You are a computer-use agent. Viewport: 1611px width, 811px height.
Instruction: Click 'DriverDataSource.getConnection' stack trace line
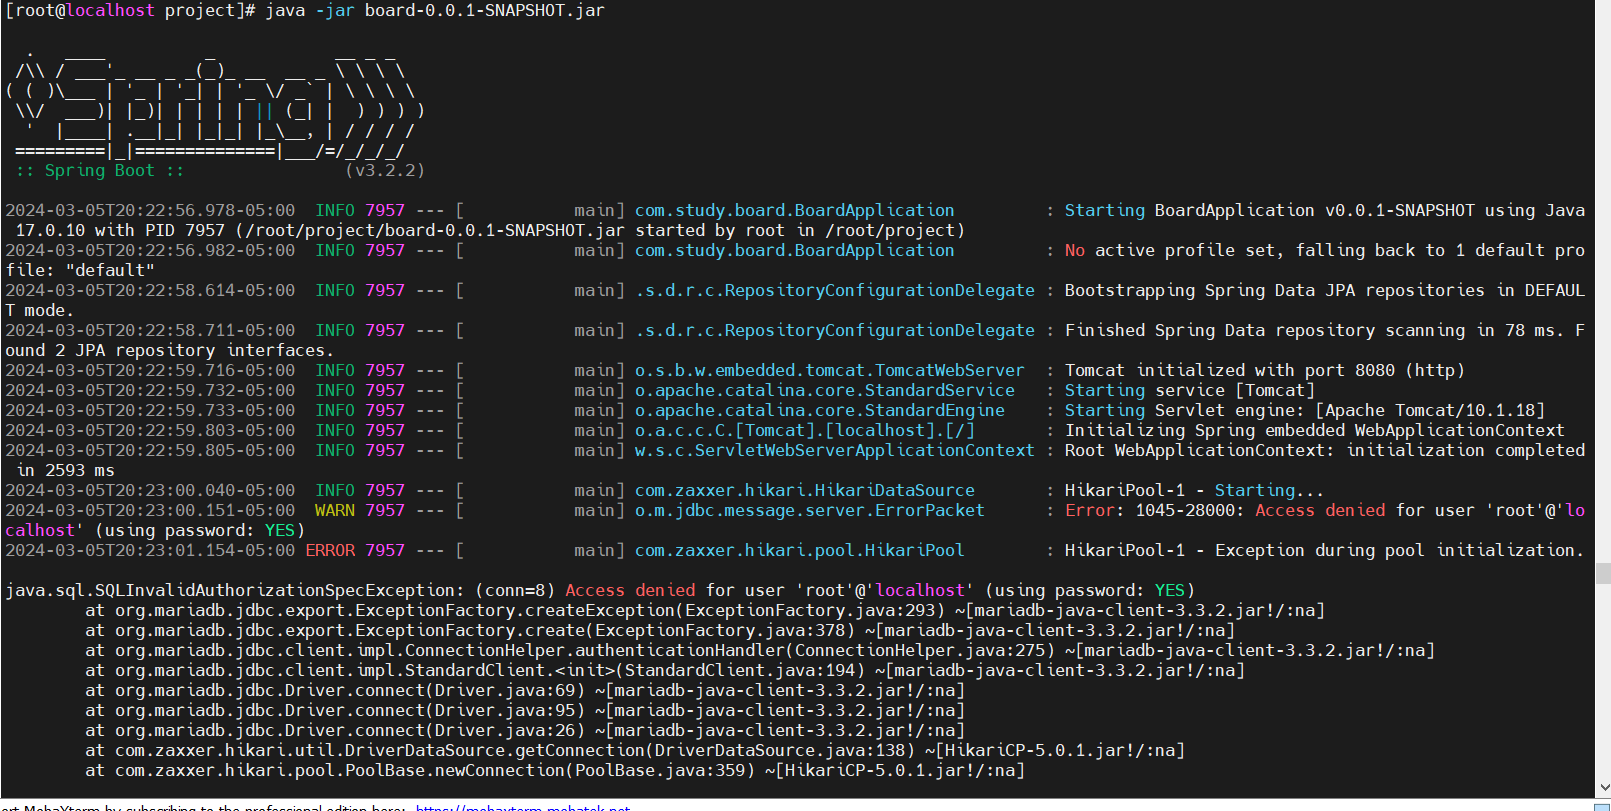click(x=635, y=751)
